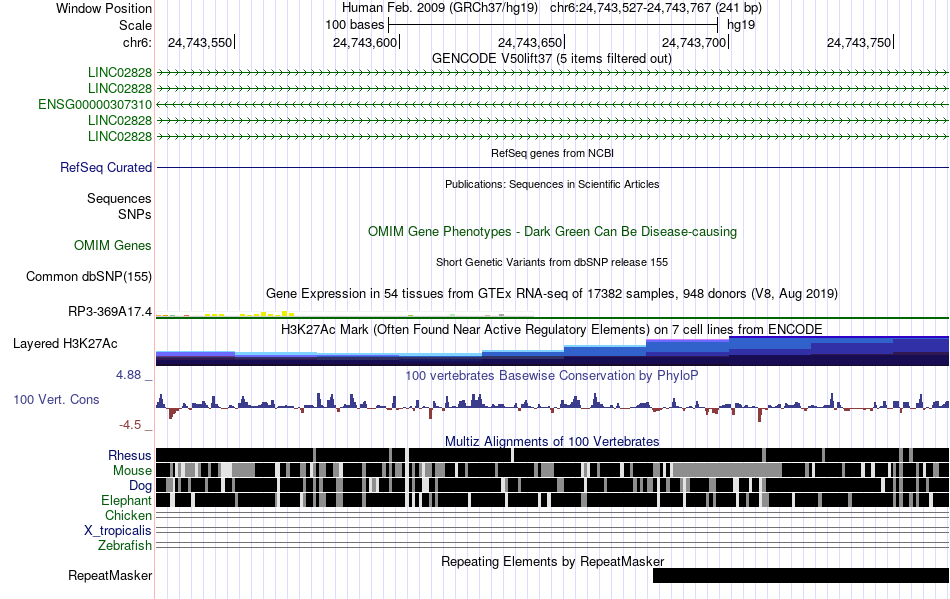Open GTEx Gene Expression in 54 tissues title
The image size is (950, 599).
[552, 294]
